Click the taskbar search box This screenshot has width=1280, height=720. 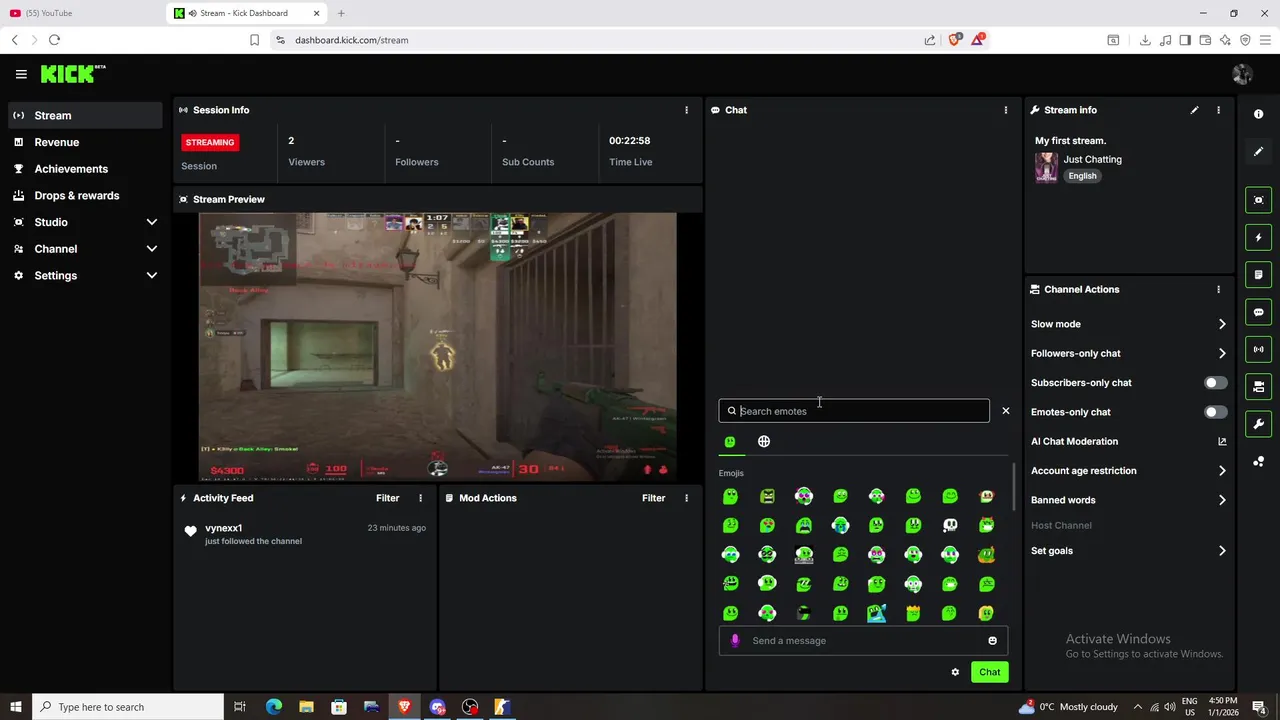[128, 707]
